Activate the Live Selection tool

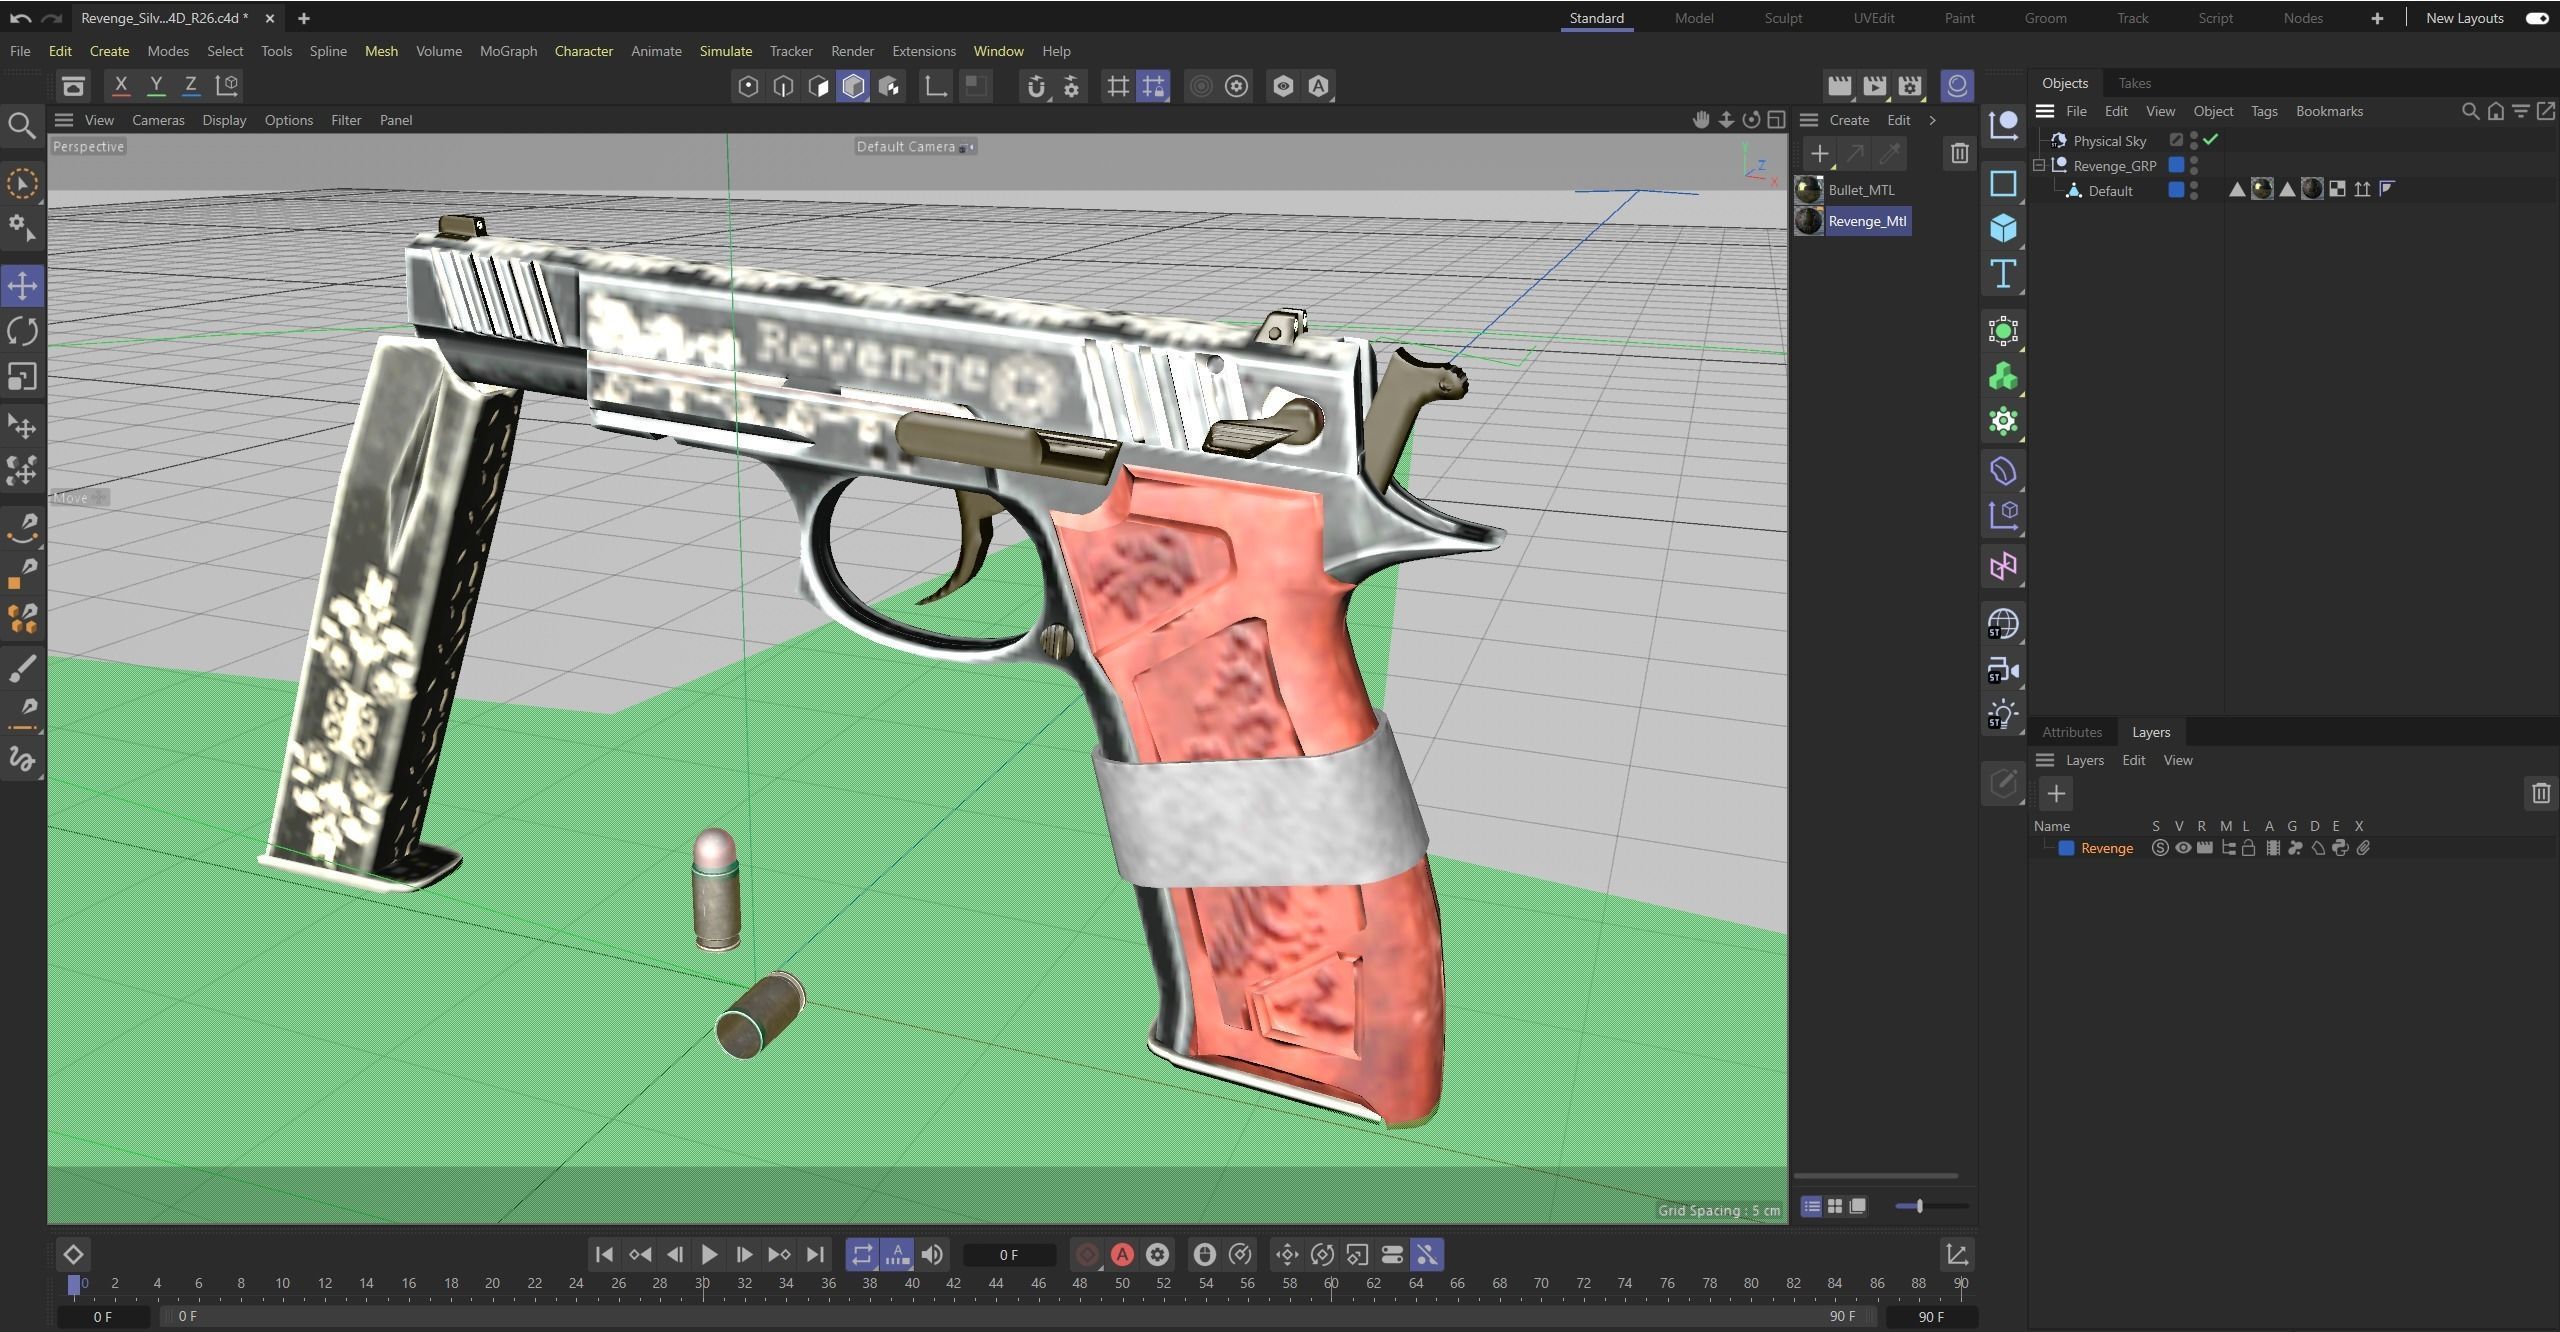click(x=22, y=184)
